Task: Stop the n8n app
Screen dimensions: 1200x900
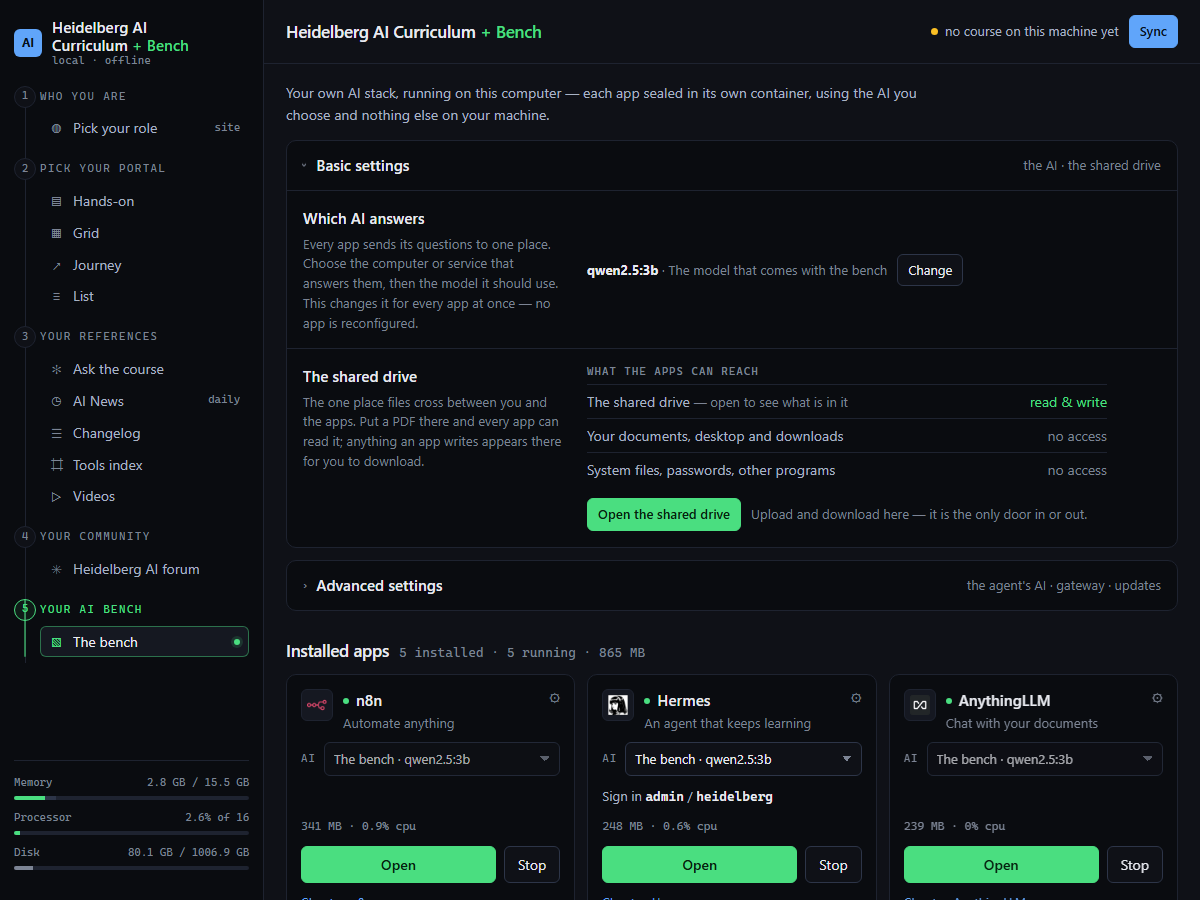Action: click(532, 865)
